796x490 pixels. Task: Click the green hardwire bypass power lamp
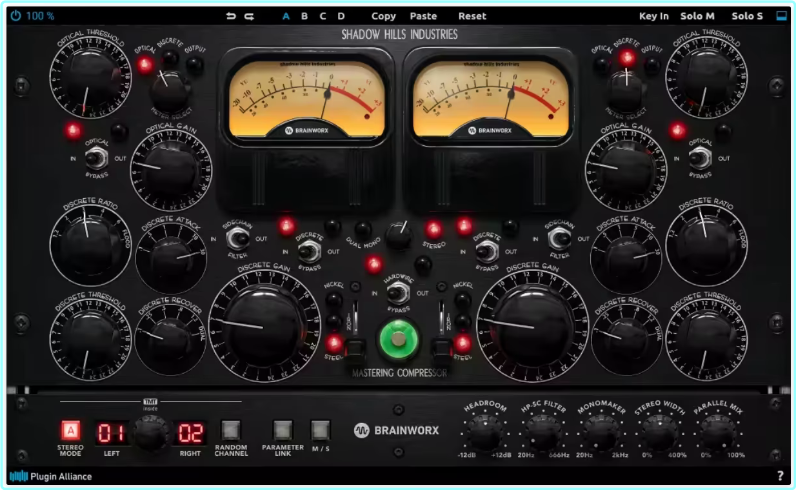(399, 340)
